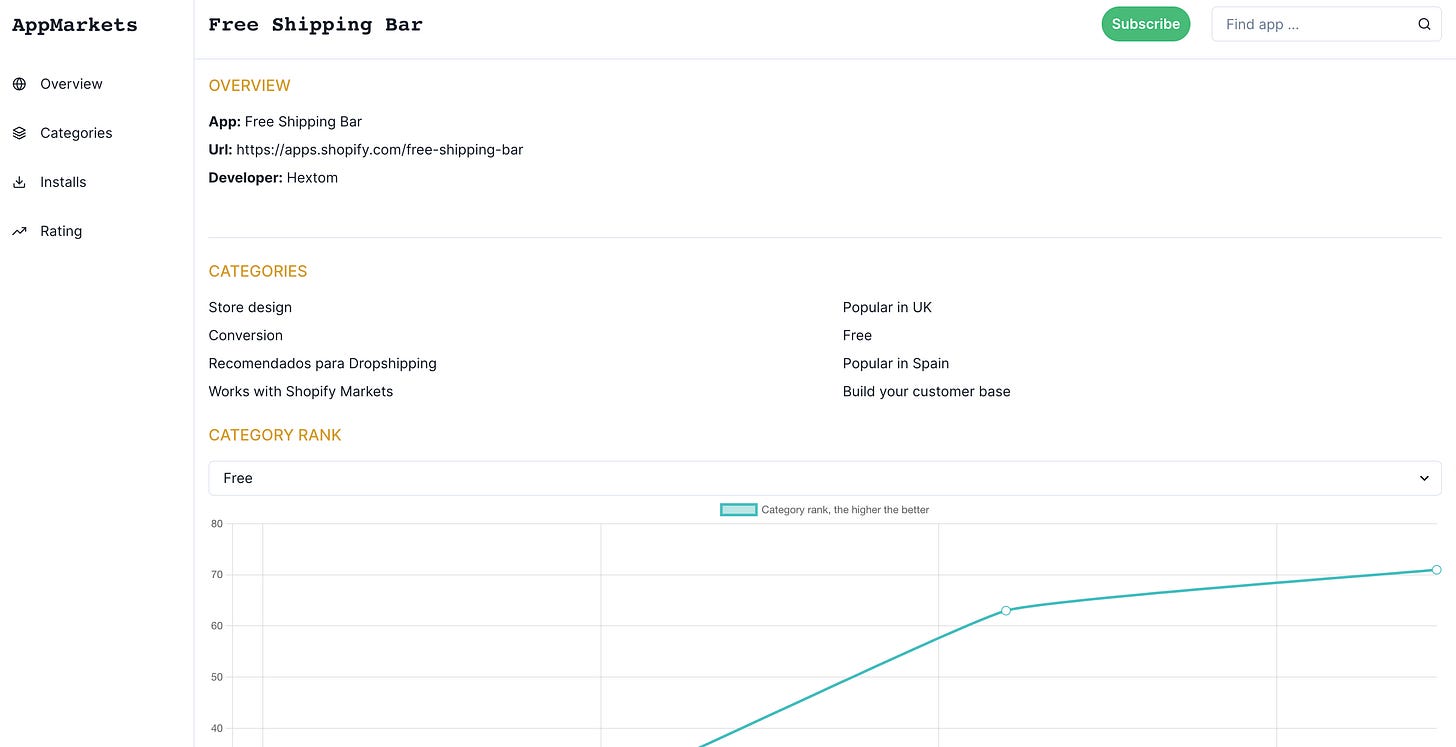Click the Subscribe button
Viewport: 1456px width, 747px height.
click(x=1146, y=24)
